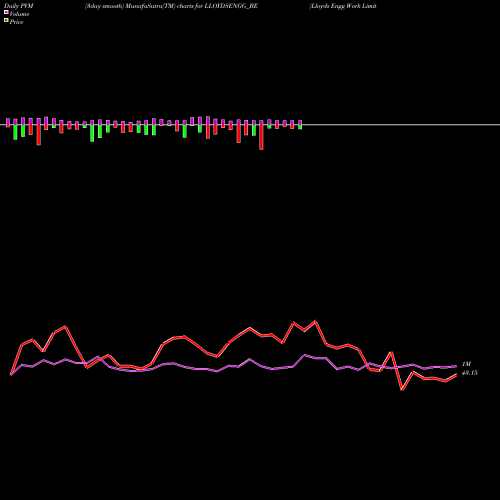Click the Volume legend color swatch

[6, 13]
